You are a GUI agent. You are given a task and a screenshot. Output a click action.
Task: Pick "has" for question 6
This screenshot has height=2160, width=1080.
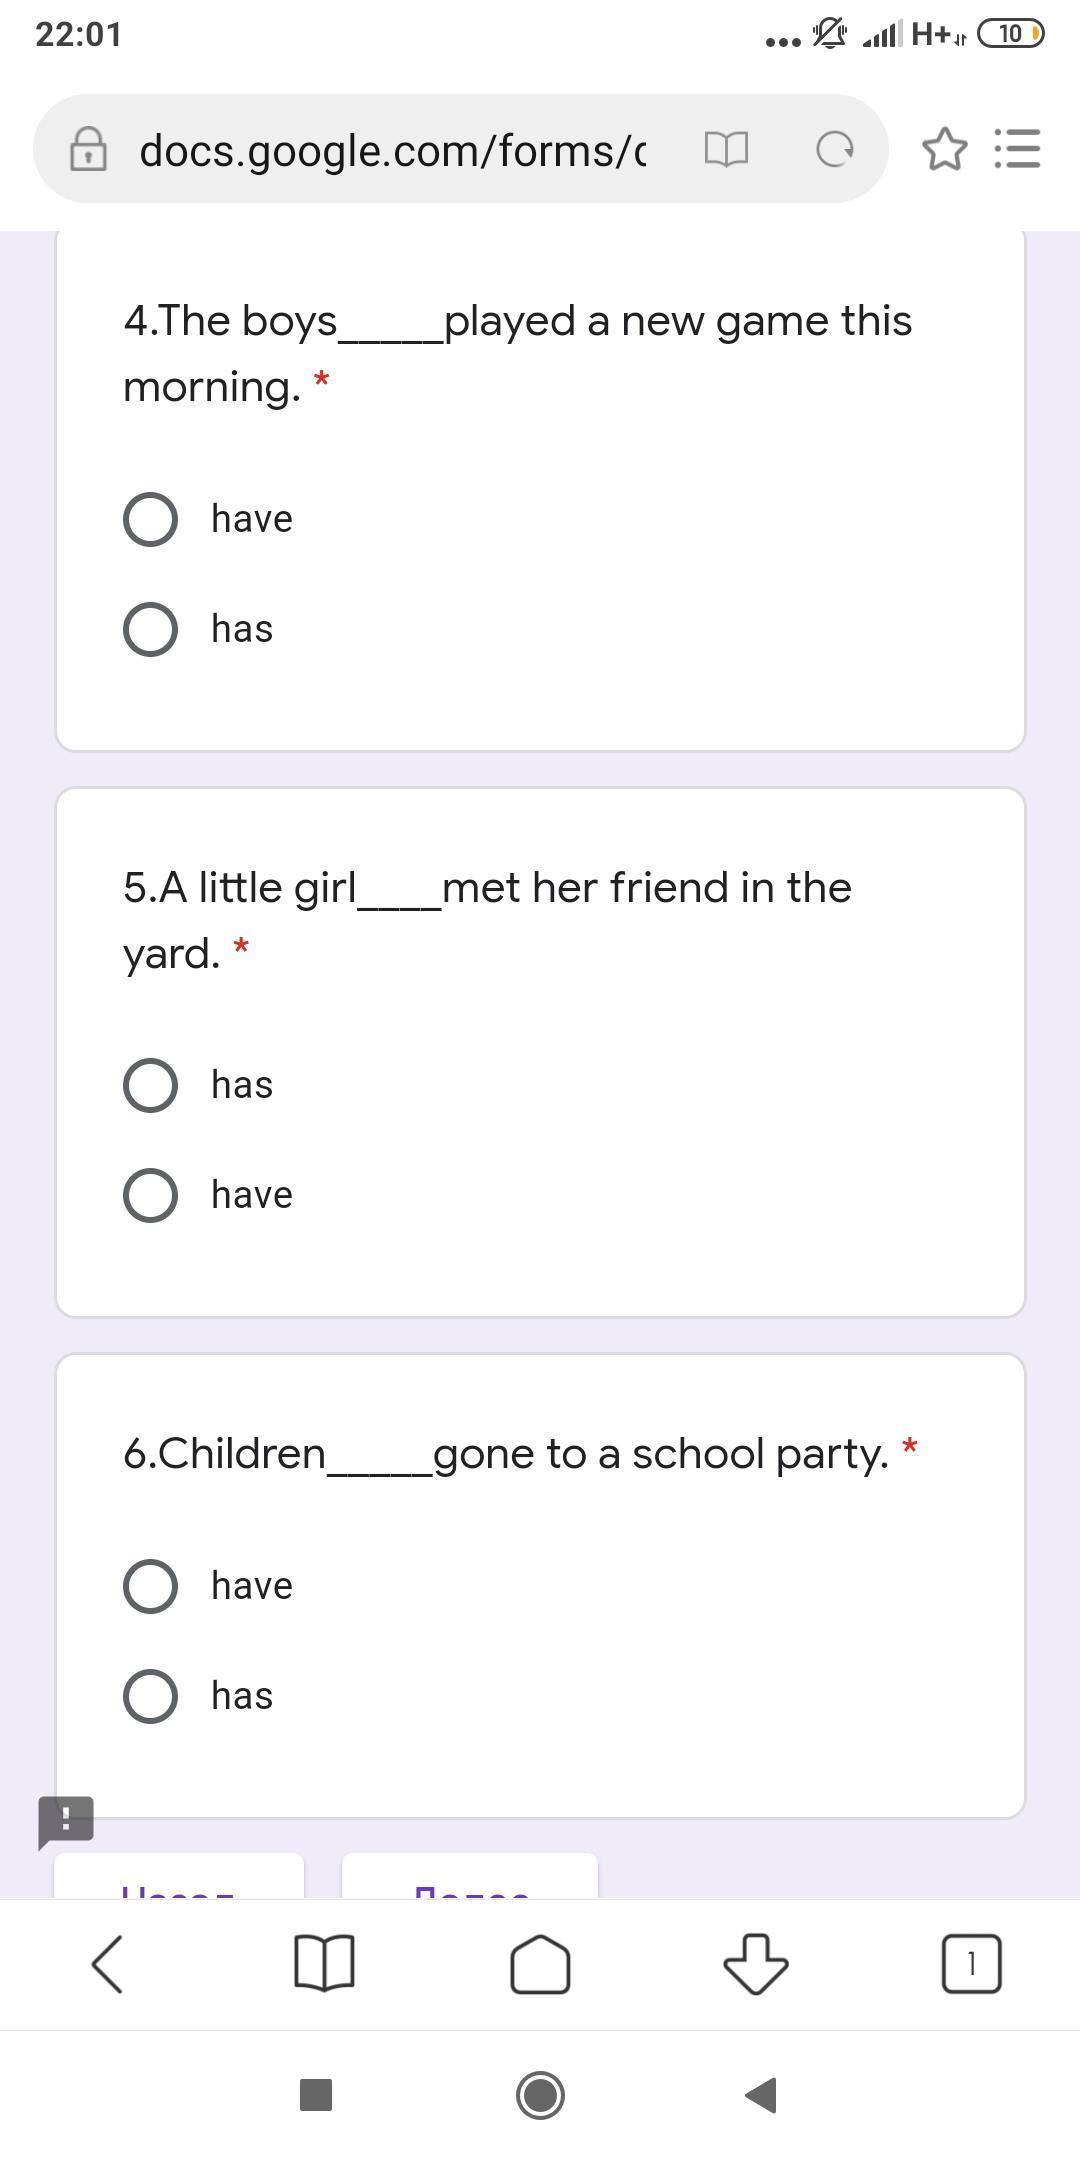(151, 1696)
